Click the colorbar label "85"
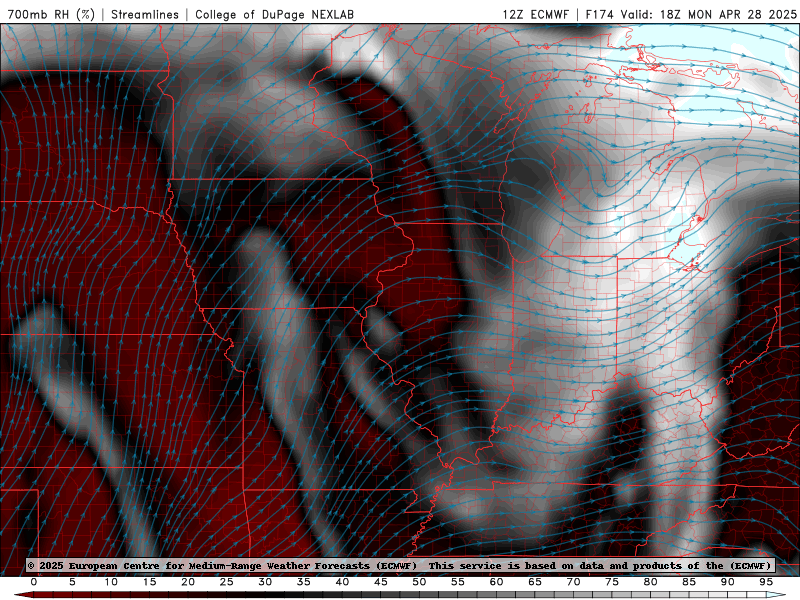The image size is (800, 600). 689,582
